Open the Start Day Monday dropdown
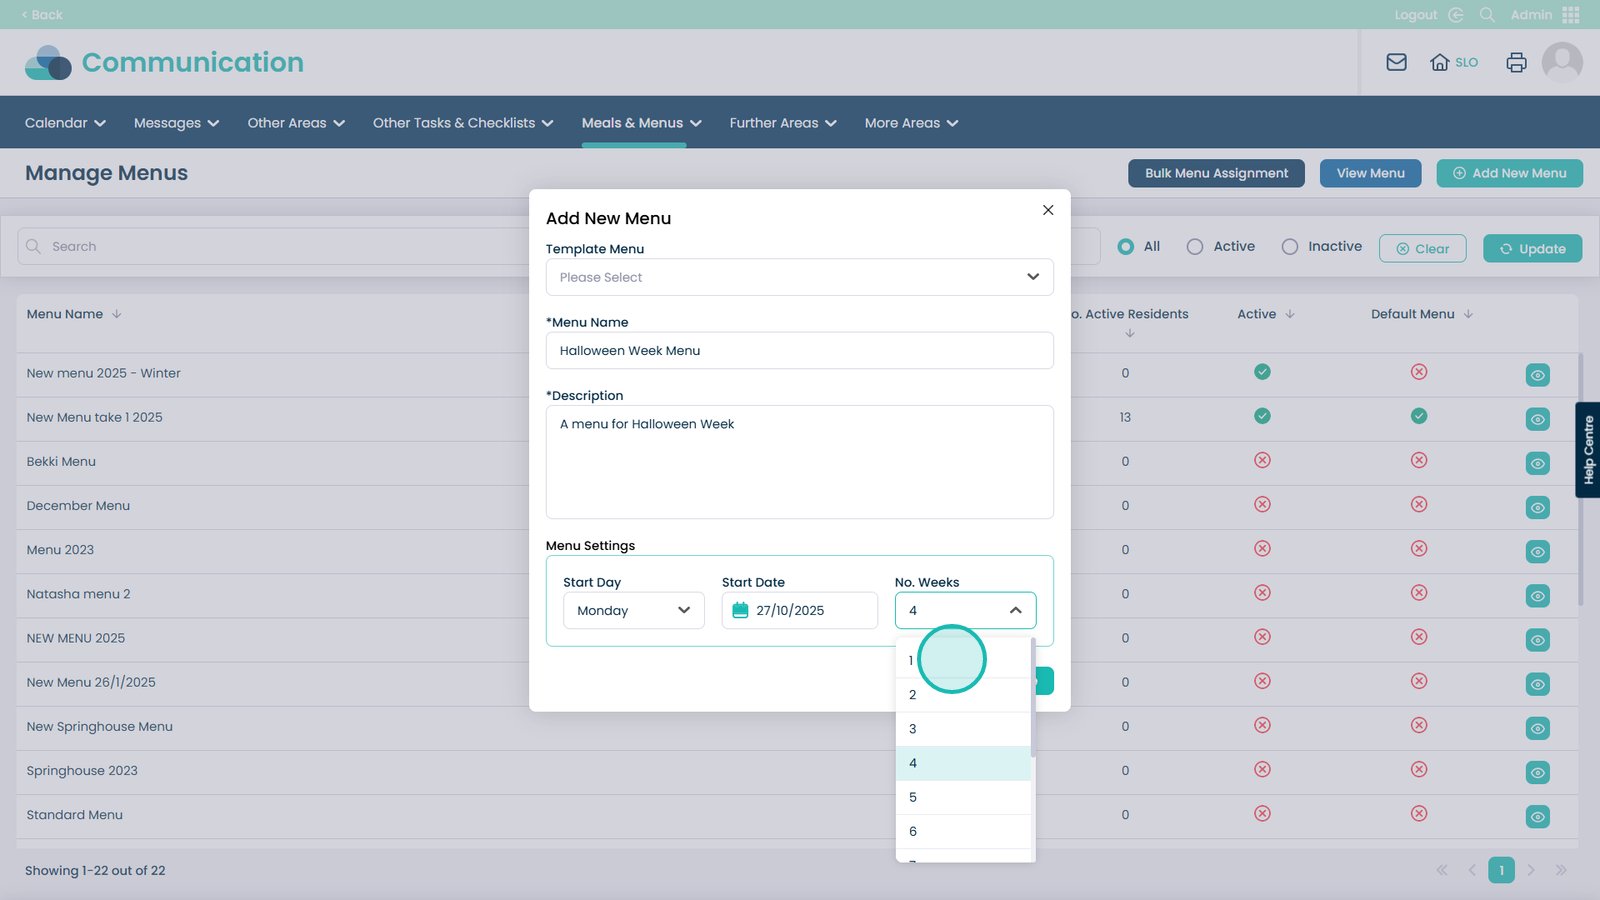1600x900 pixels. pos(633,610)
